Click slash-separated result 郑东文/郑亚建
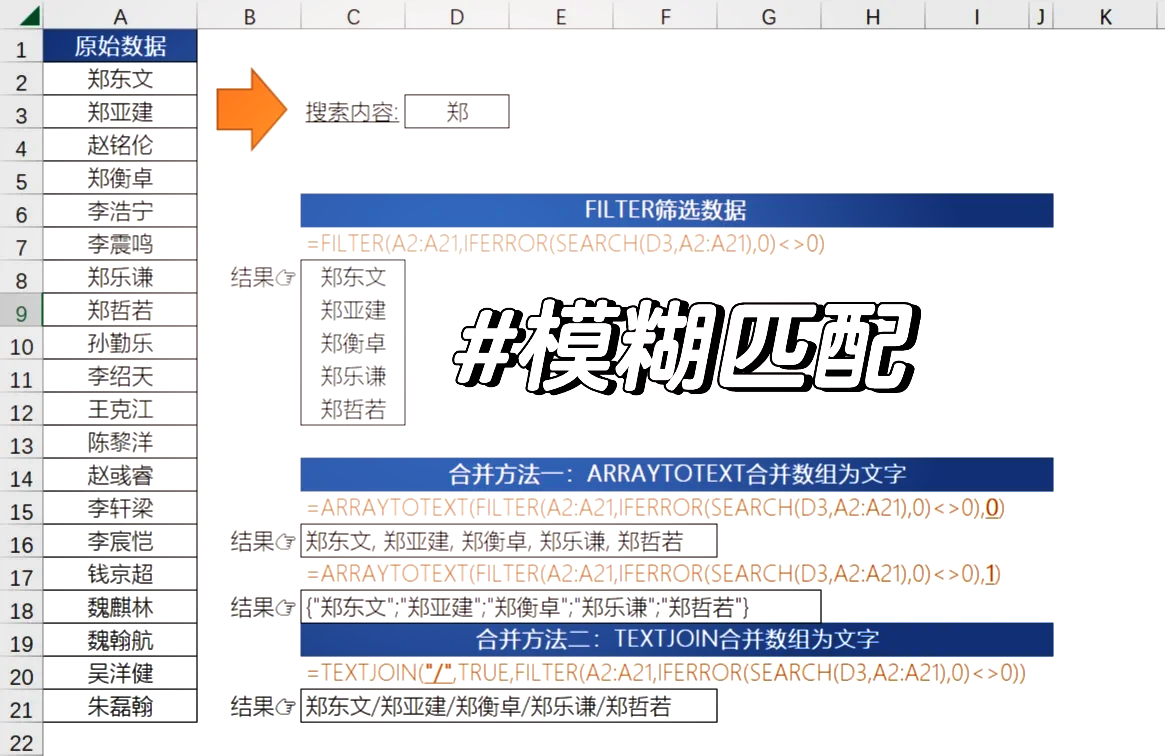 click(509, 706)
